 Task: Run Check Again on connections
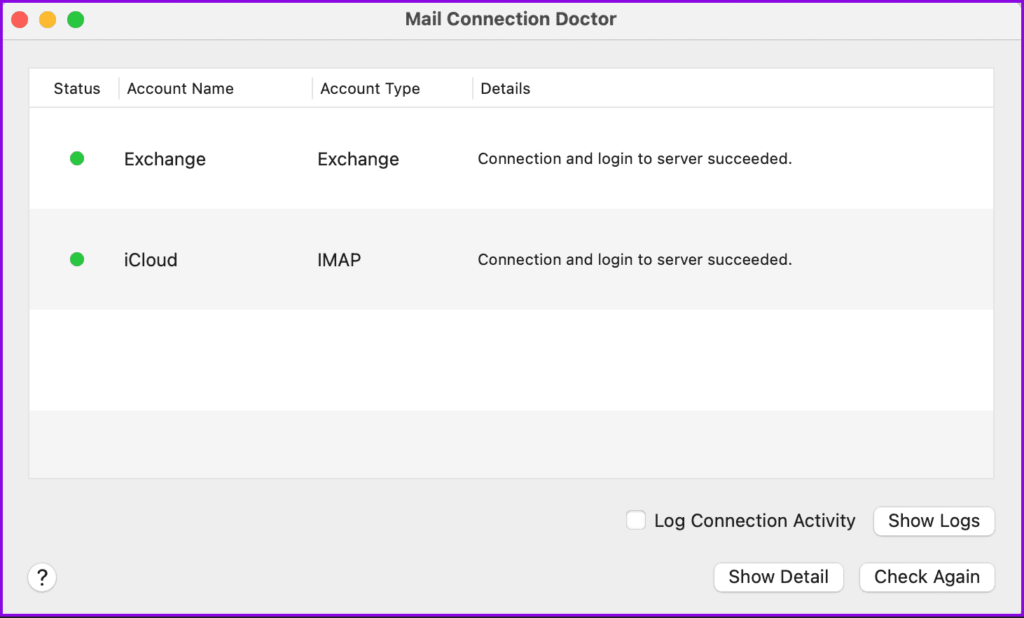point(927,577)
